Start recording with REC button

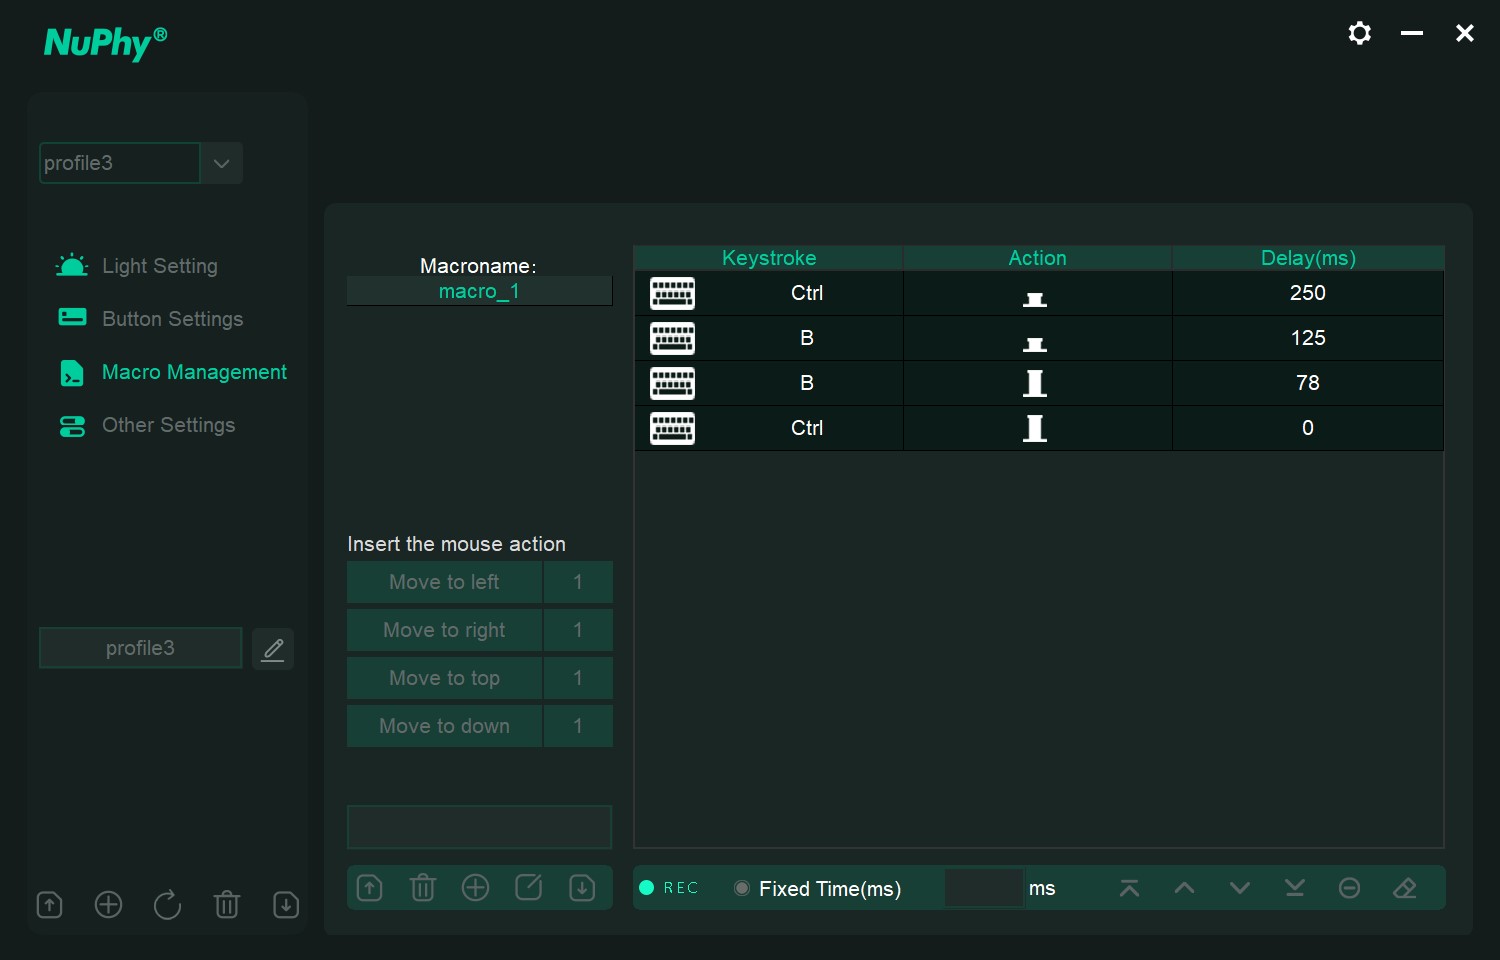point(669,888)
